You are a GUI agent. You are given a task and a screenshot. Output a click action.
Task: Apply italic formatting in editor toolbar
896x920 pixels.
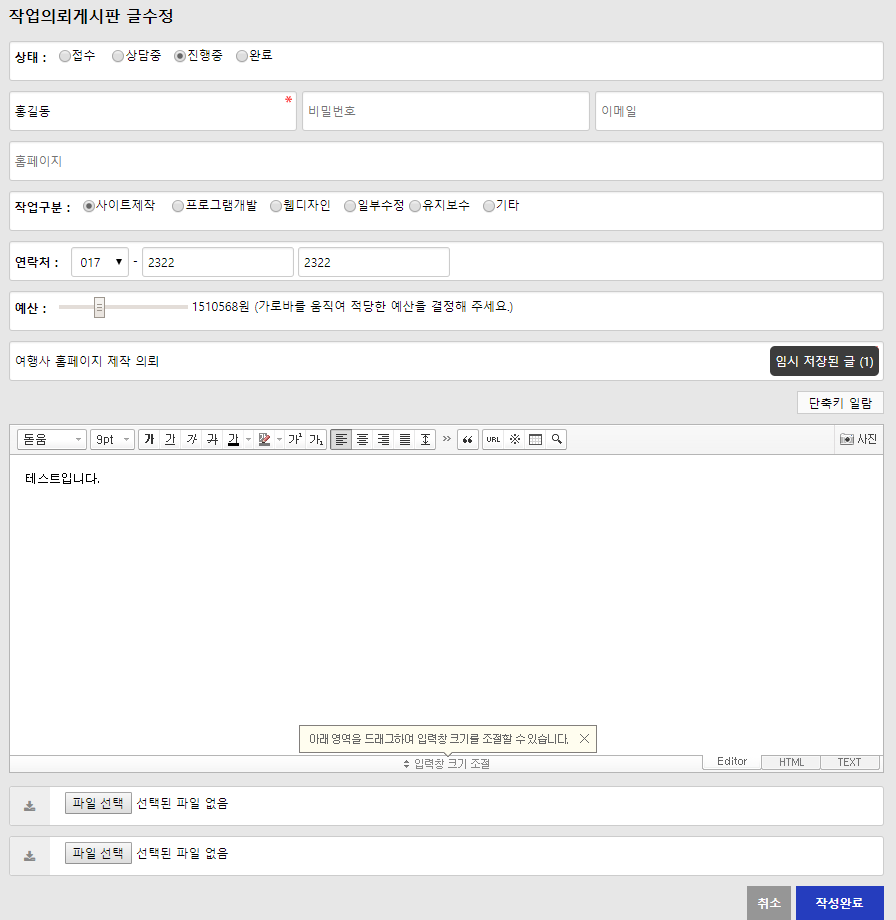pos(191,439)
